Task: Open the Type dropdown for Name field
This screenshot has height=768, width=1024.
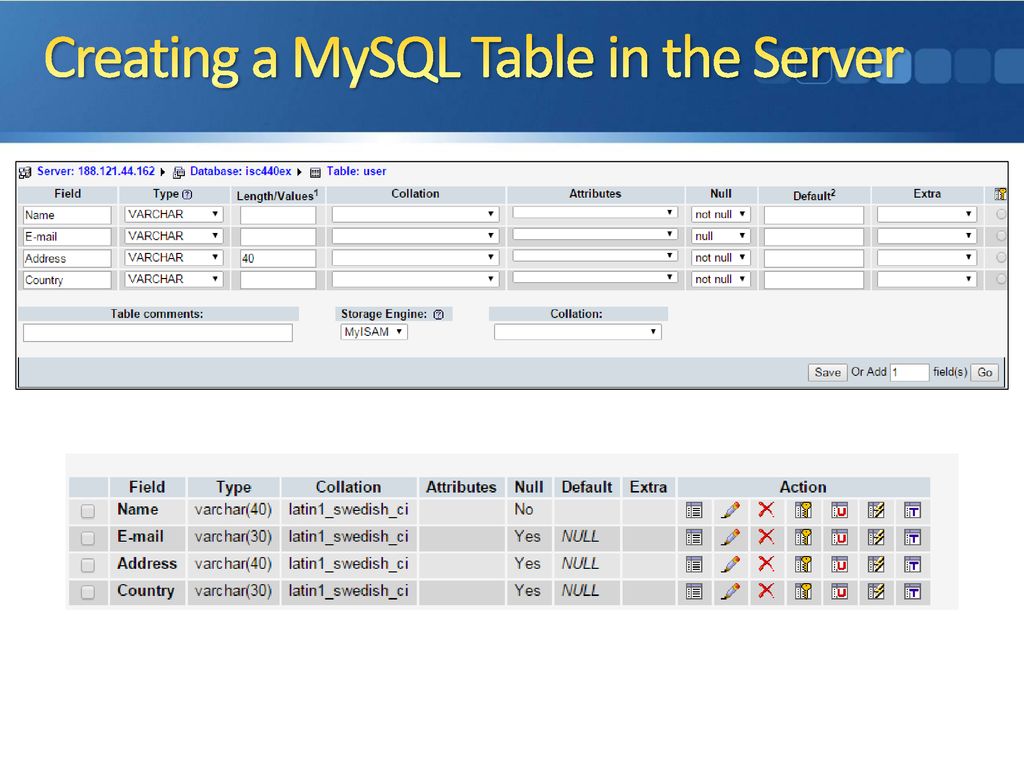Action: 174,214
